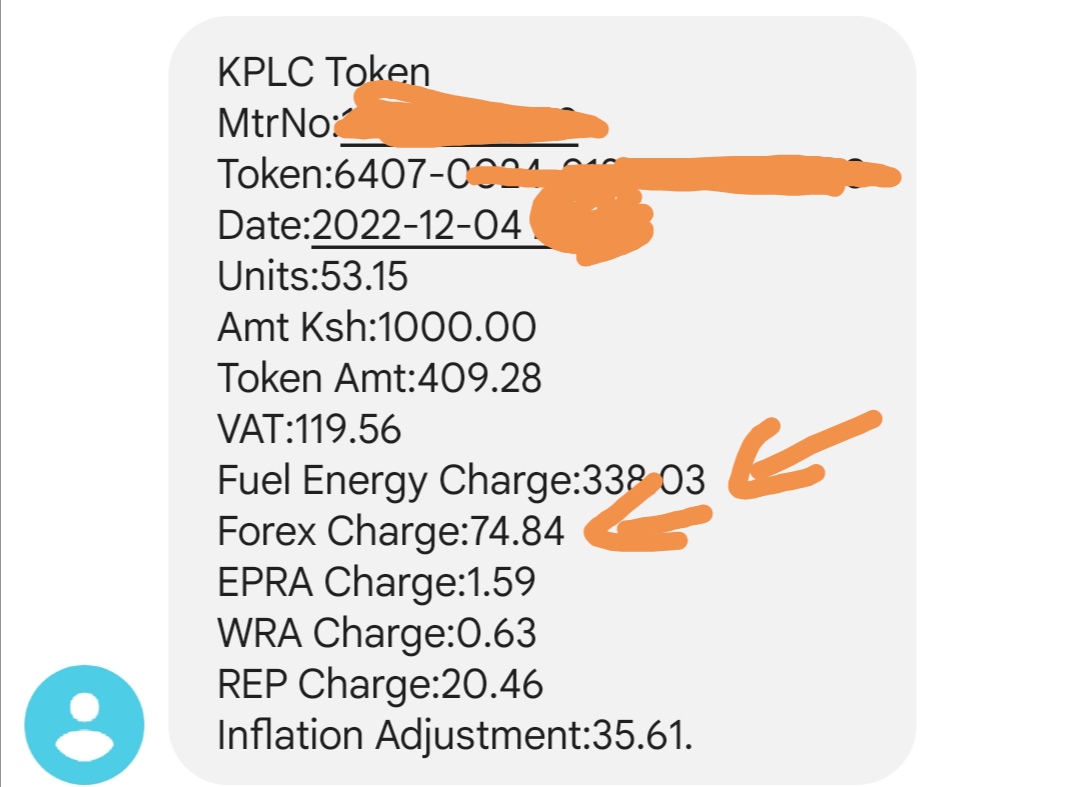This screenshot has width=1074, height=787.
Task: Click the Forex Charge:74.84 line
Action: point(390,531)
